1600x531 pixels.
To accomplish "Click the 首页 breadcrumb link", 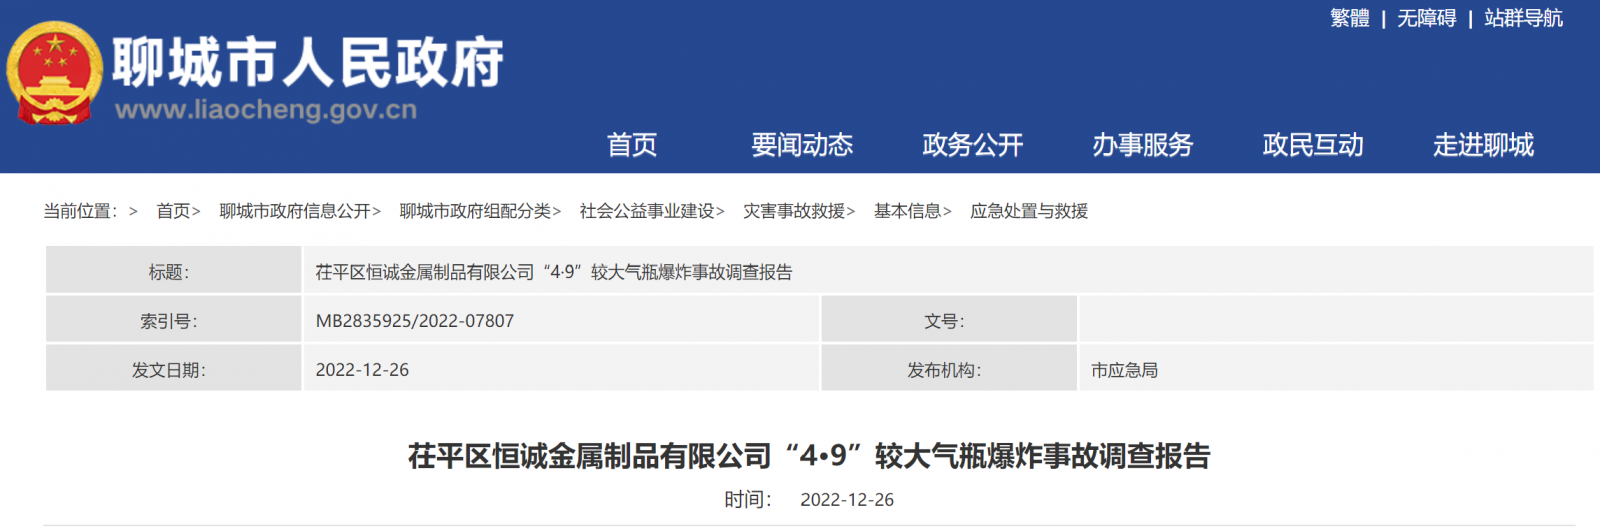I will point(173,211).
